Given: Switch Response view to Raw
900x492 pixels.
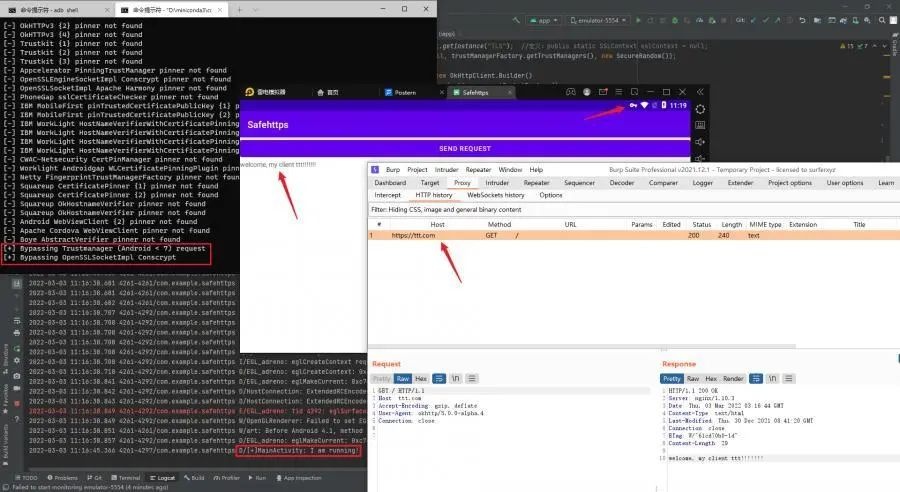Looking at the screenshot, I should pos(693,379).
